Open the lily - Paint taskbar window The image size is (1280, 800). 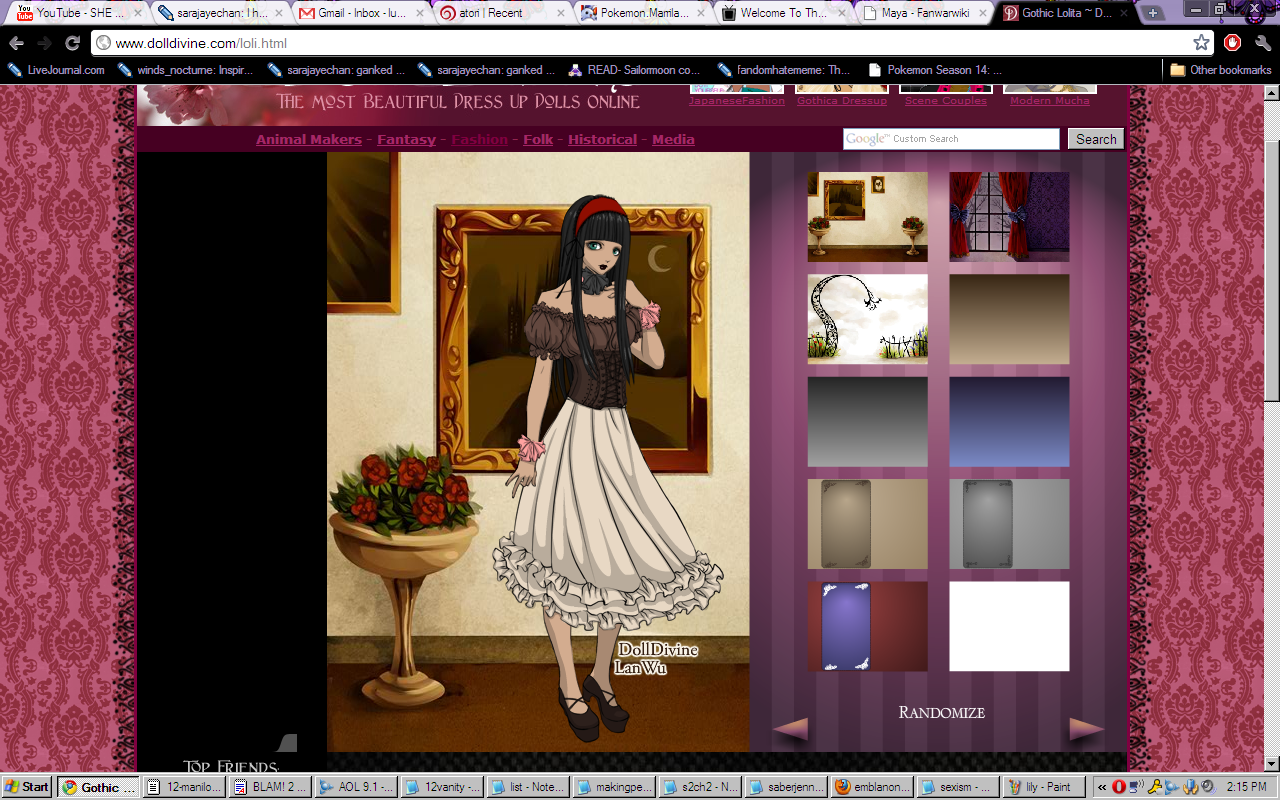[1045, 787]
